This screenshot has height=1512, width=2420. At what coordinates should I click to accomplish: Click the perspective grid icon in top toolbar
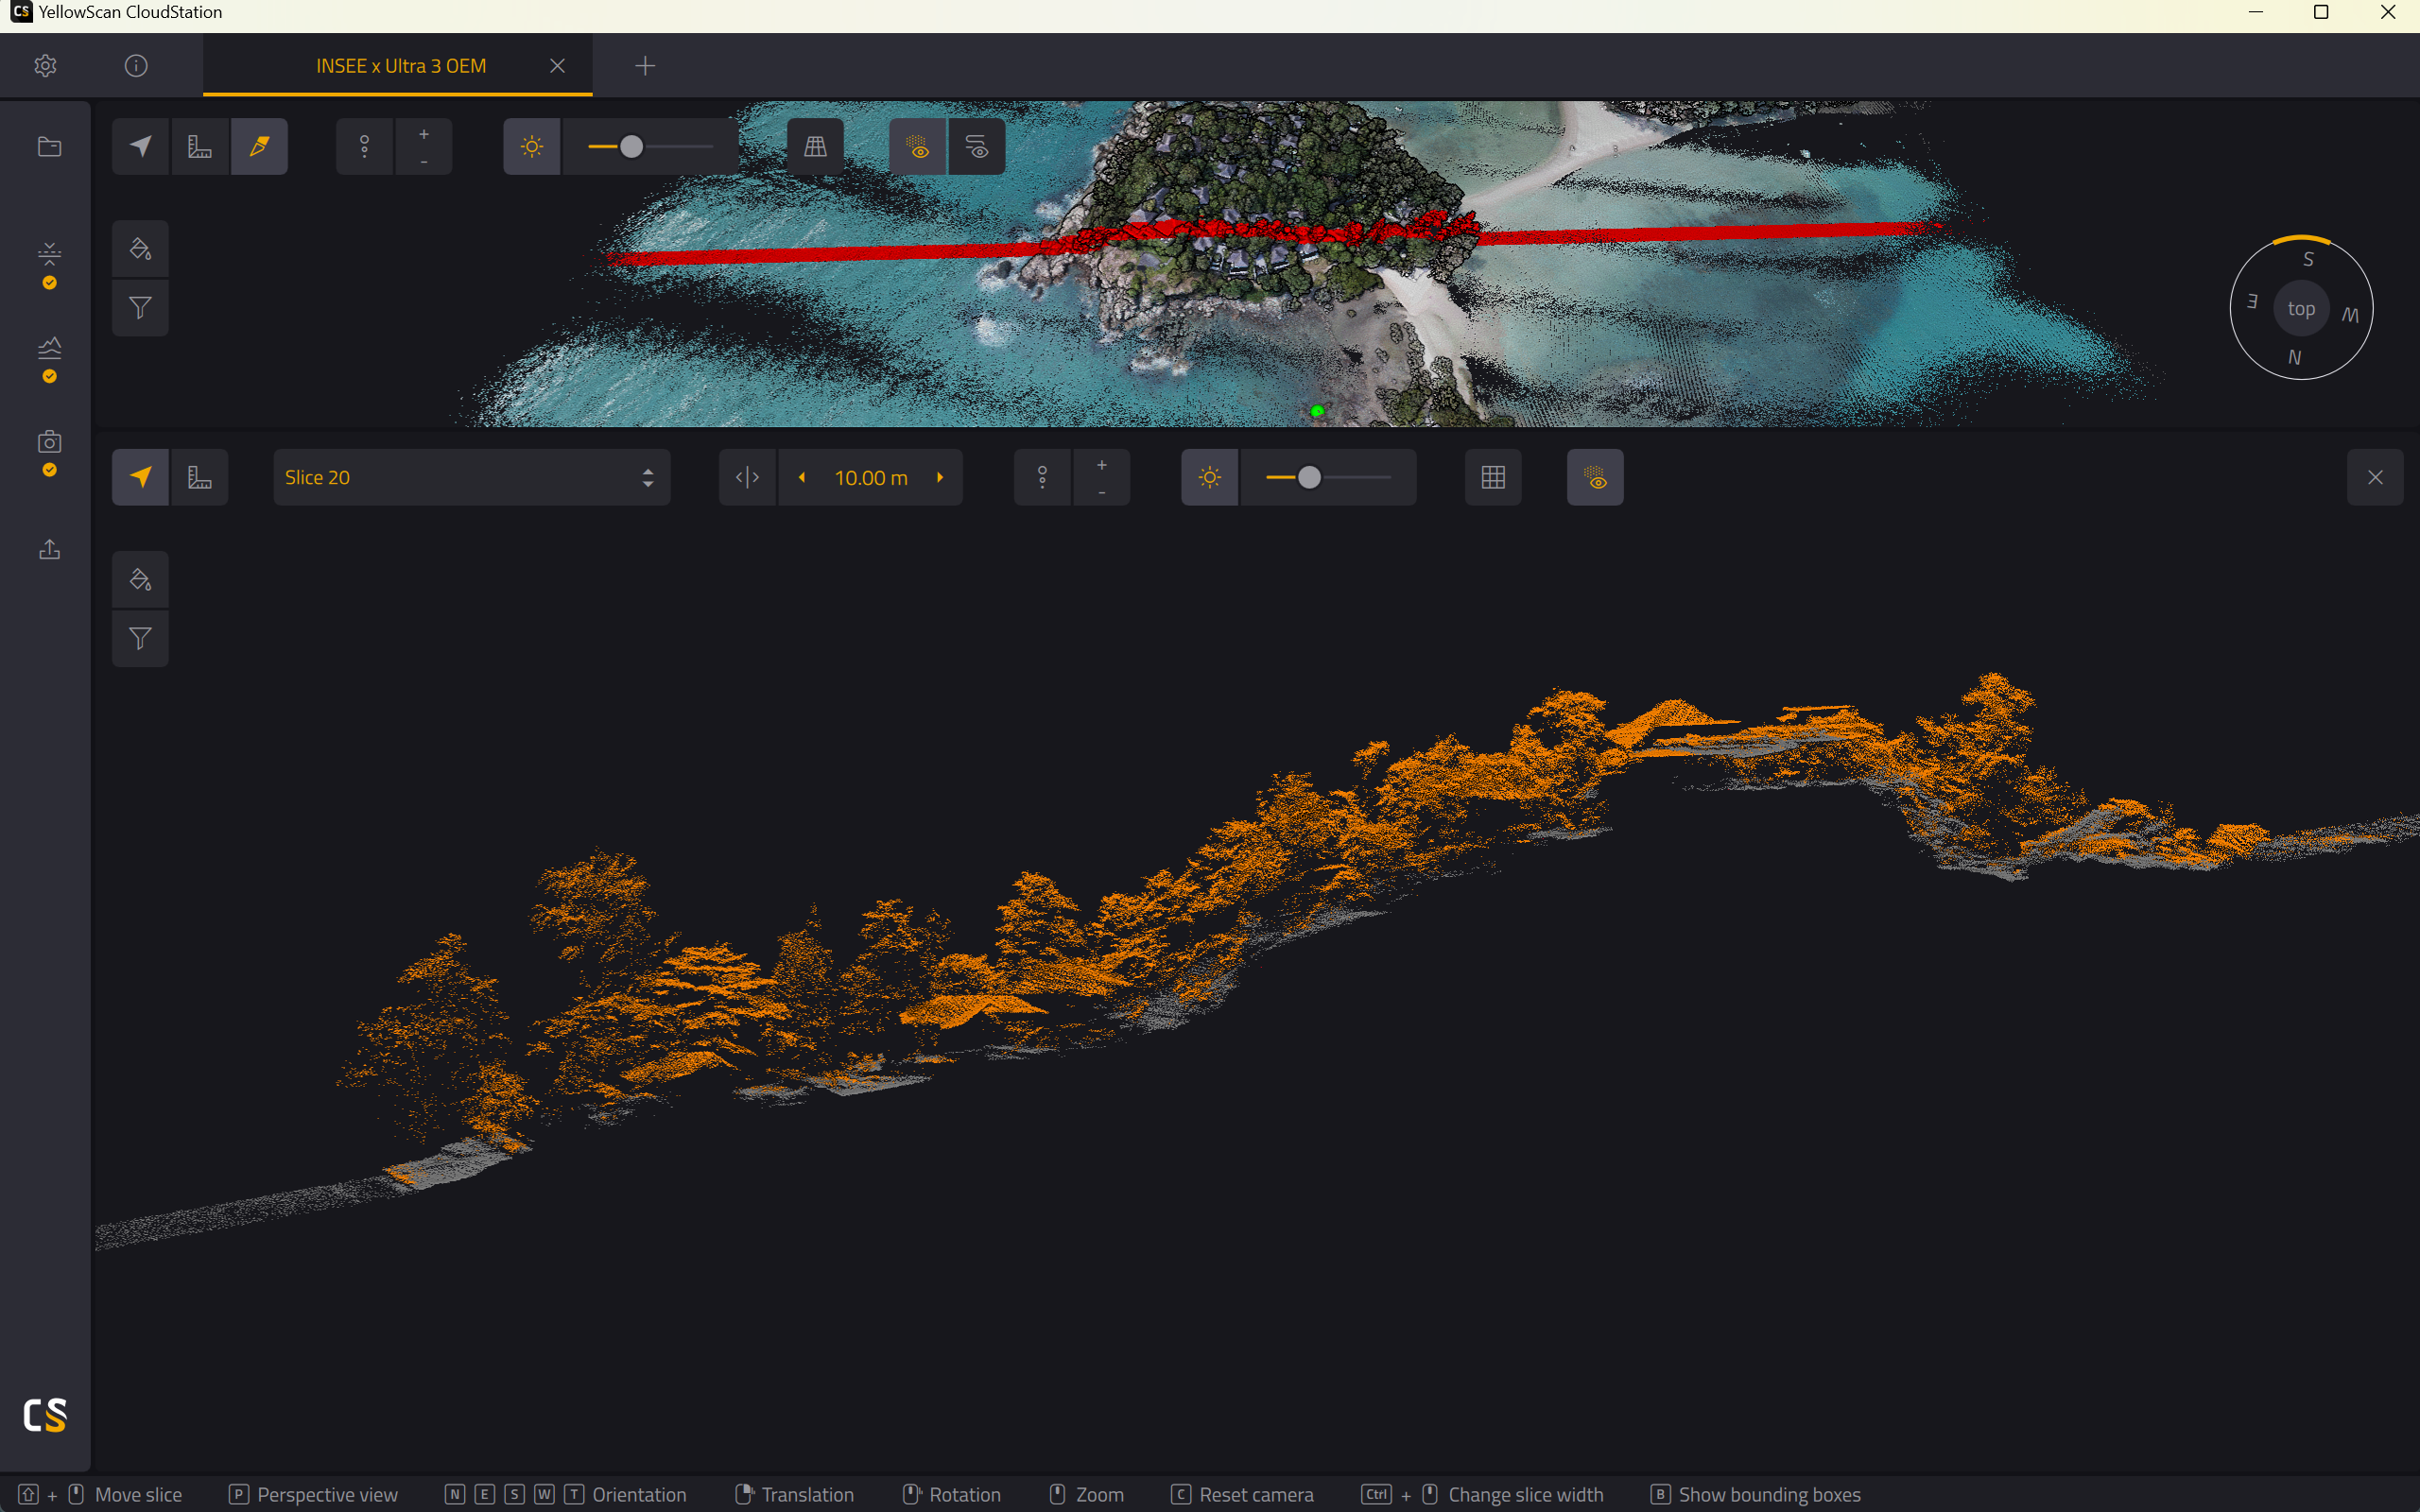(815, 147)
